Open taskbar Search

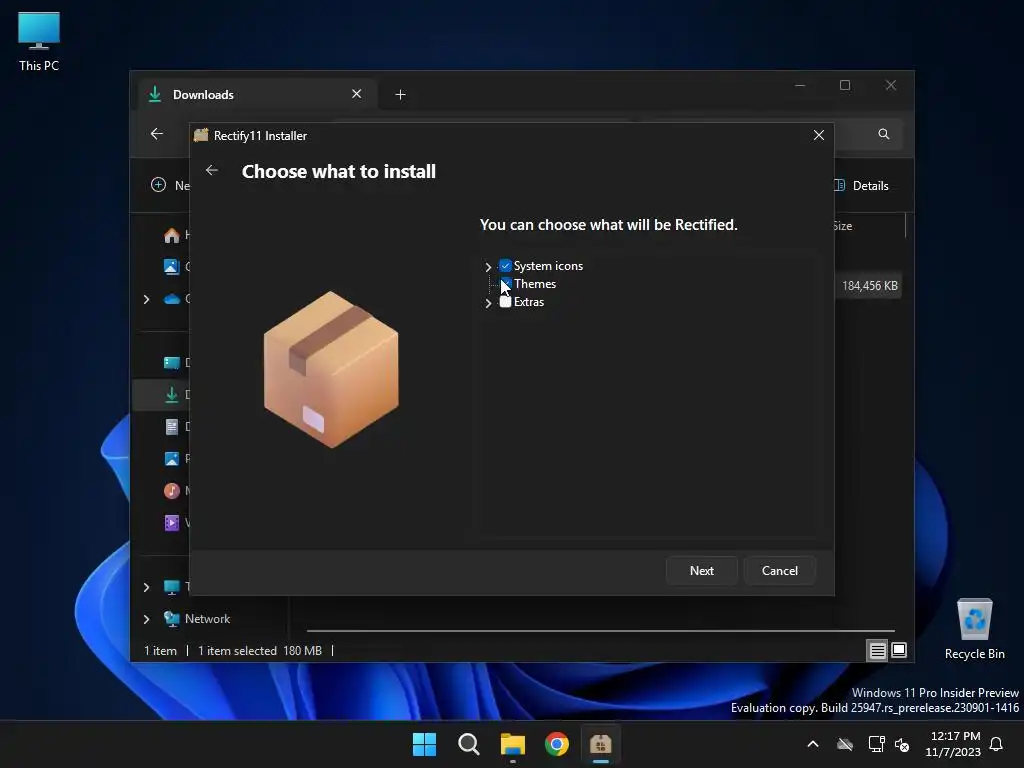469,744
